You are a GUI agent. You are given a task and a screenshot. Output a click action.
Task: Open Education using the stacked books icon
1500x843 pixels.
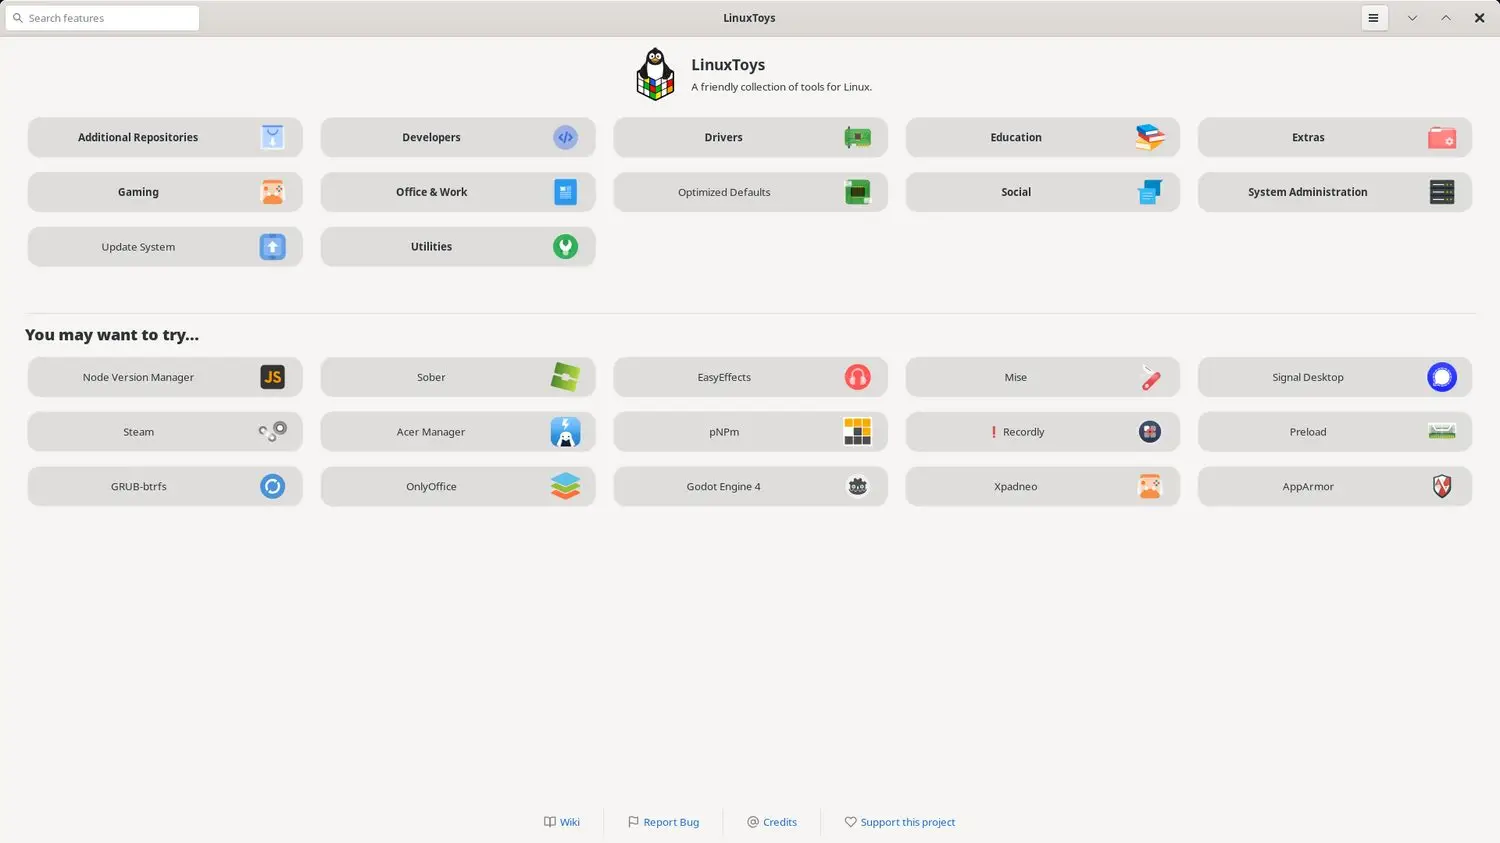1150,137
